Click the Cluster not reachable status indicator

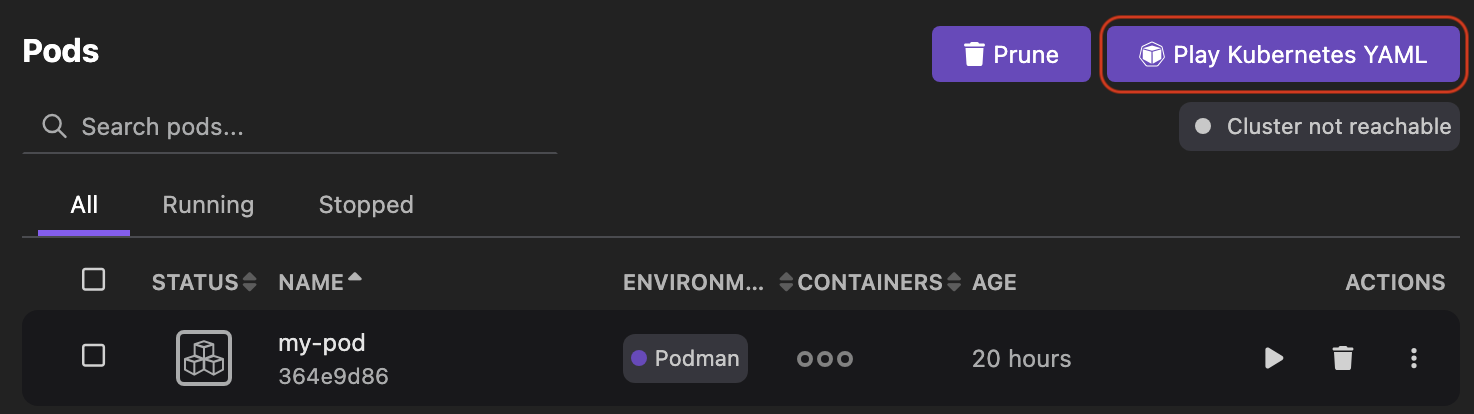1319,127
